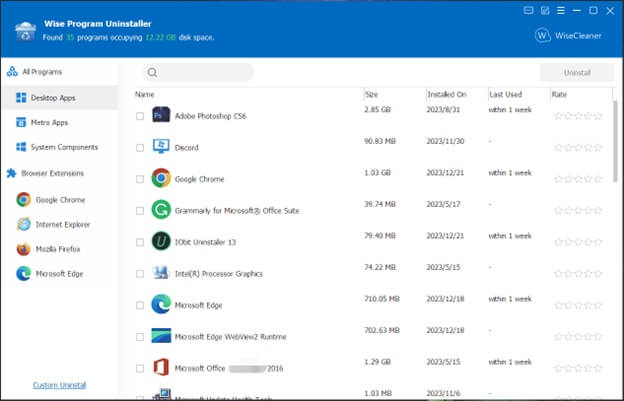Open the feedback message icon in title bar

click(x=528, y=11)
